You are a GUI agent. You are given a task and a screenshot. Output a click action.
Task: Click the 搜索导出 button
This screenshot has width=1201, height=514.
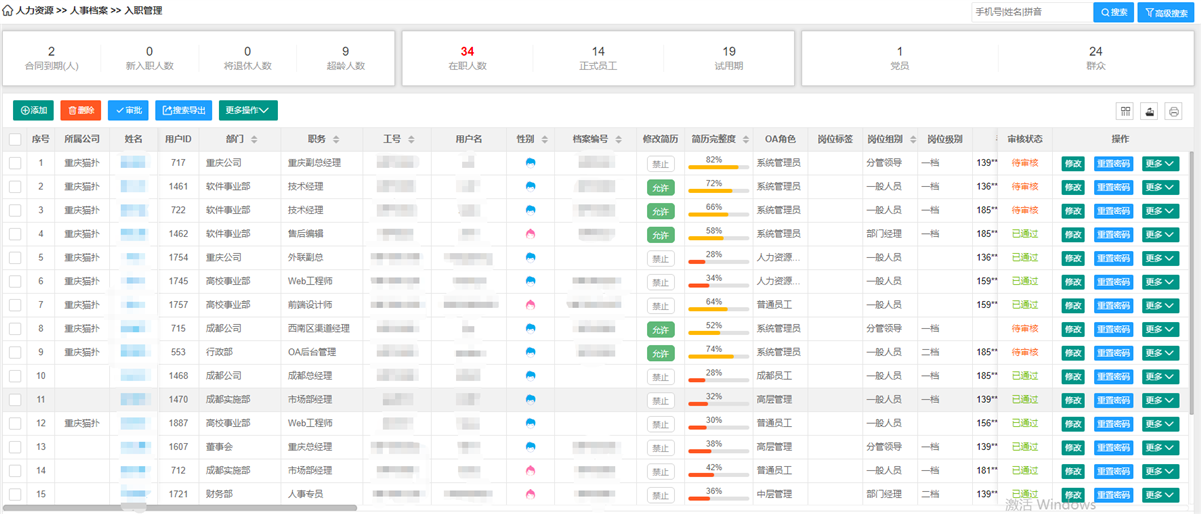pos(184,110)
